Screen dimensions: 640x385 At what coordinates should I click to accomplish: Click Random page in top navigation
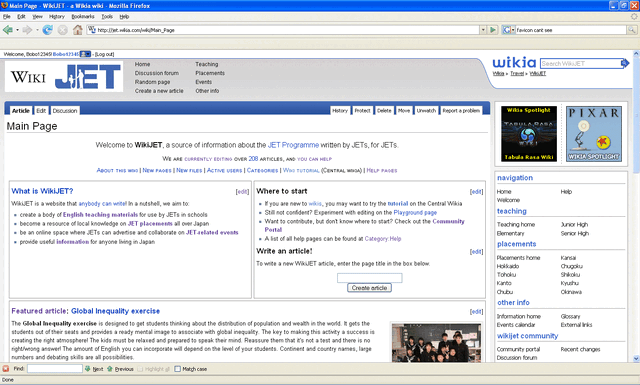(152, 82)
